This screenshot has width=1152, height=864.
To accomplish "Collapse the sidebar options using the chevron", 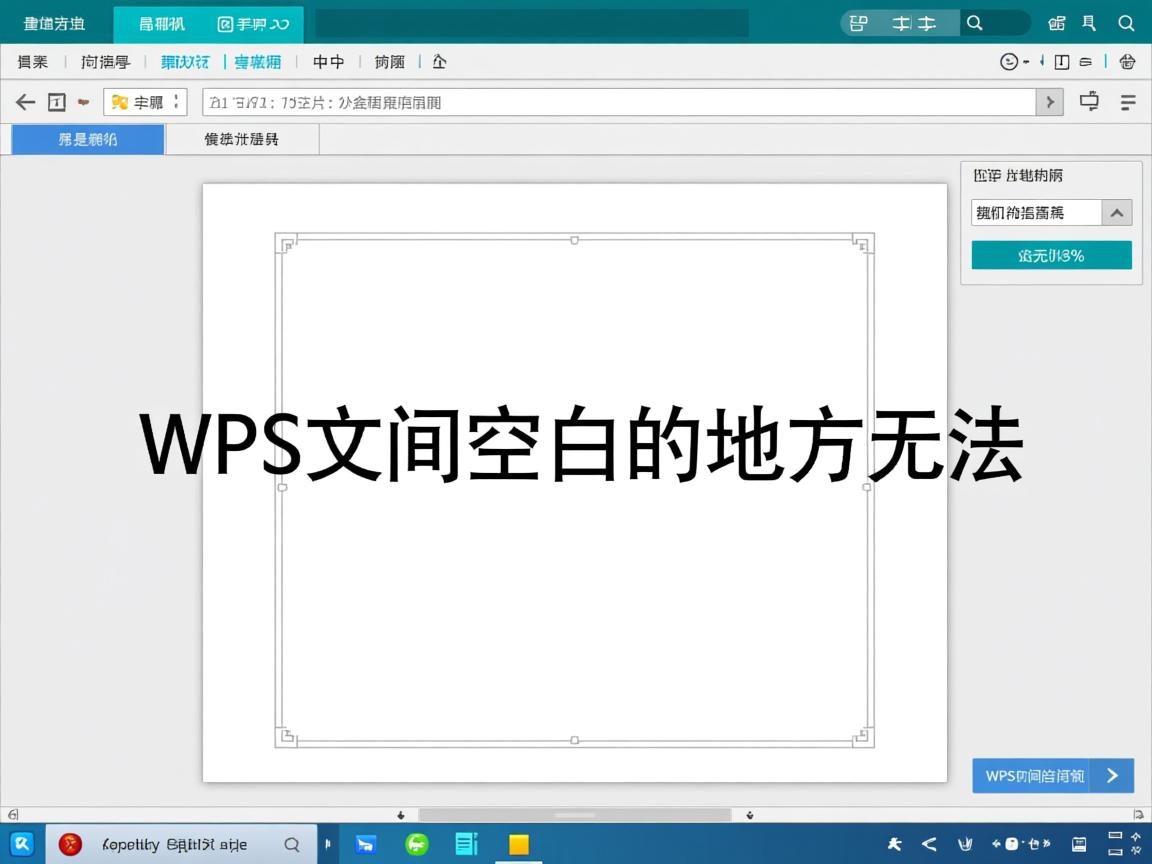I will click(x=1117, y=212).
